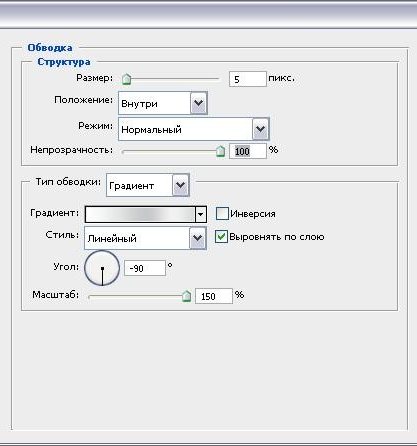Click the Масштаб slider handle
The image size is (417, 446).
pyautogui.click(x=187, y=296)
